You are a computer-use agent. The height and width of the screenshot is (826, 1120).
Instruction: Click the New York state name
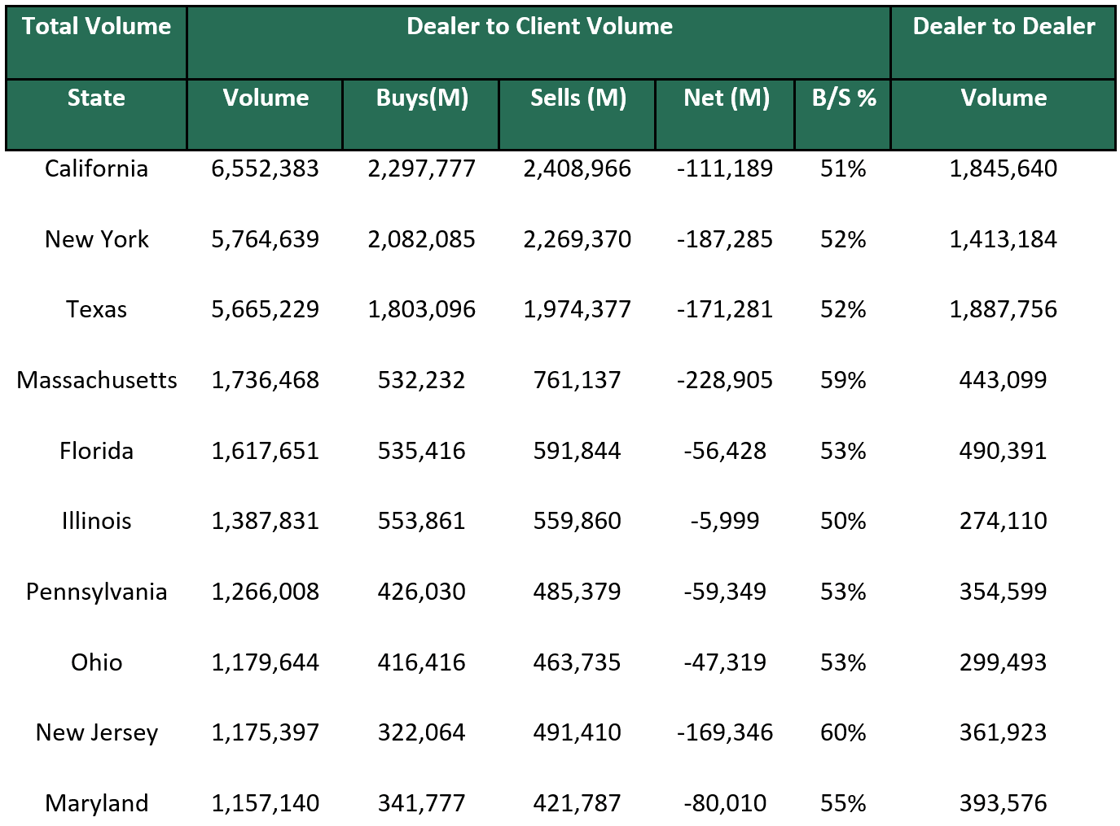(x=96, y=239)
